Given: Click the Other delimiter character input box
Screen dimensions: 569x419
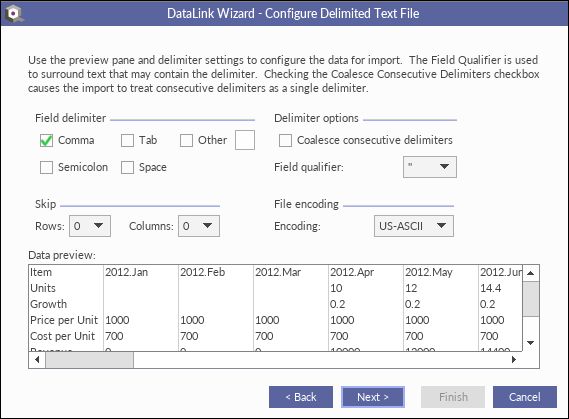Looking at the screenshot, I should tap(245, 140).
